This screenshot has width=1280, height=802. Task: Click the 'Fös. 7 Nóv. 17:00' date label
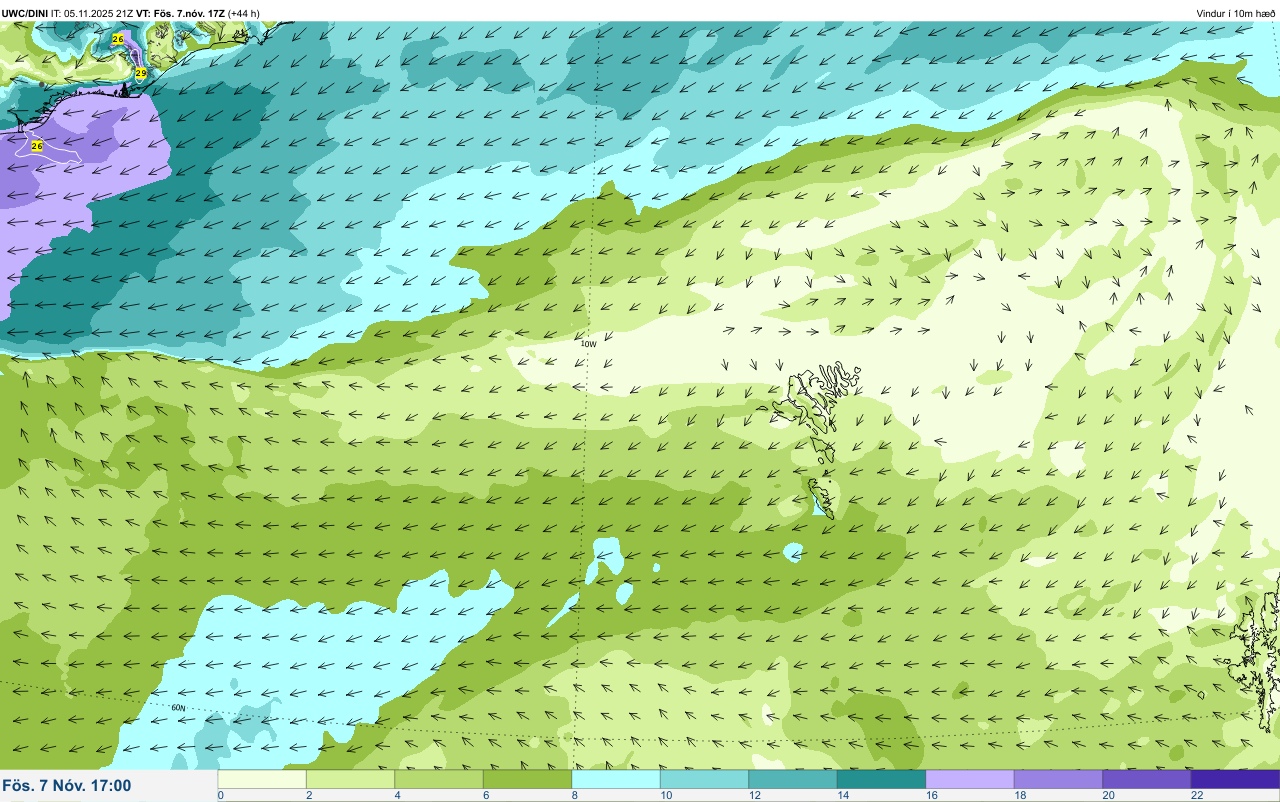pos(67,786)
